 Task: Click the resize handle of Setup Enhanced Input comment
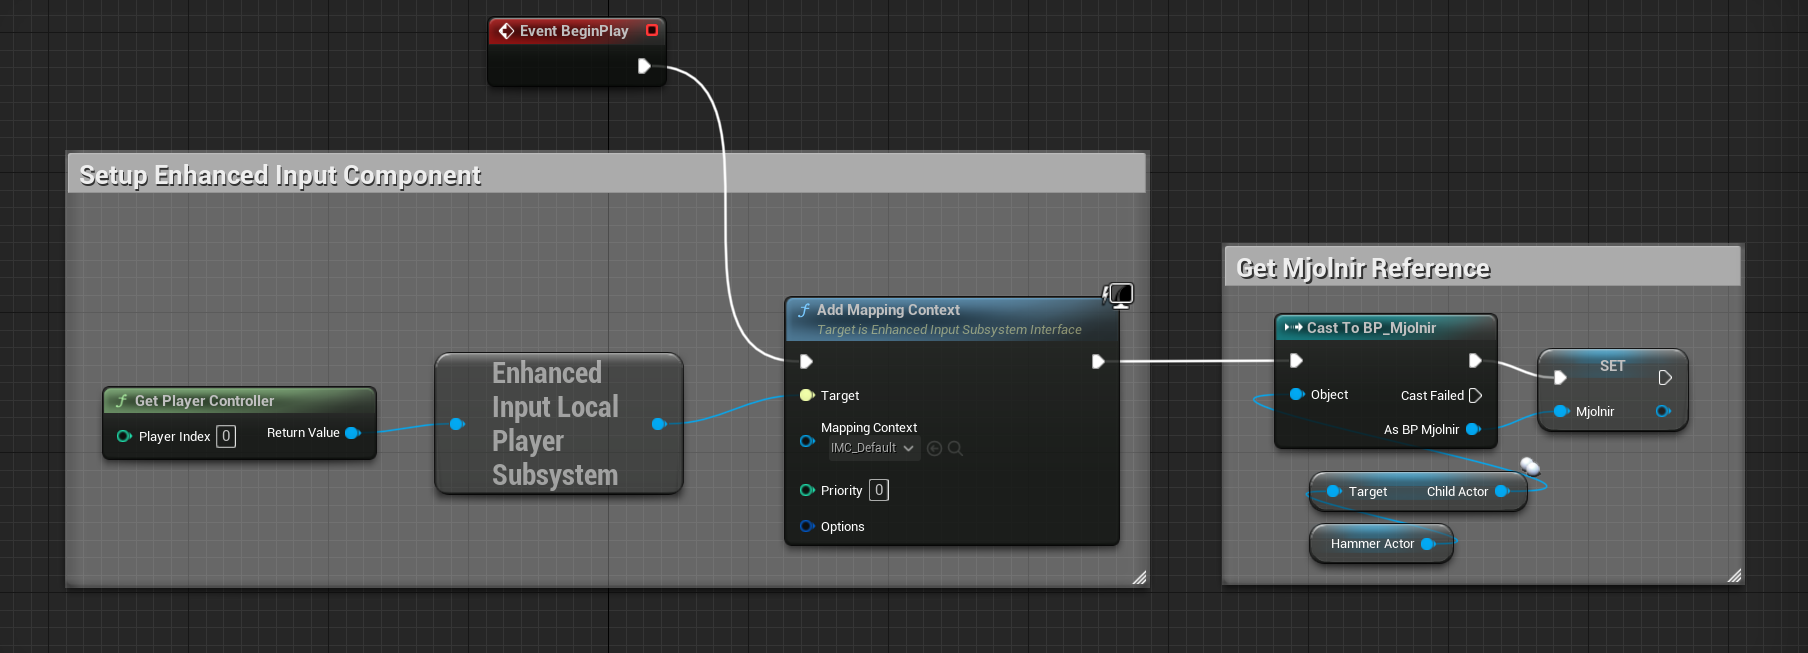(1139, 577)
